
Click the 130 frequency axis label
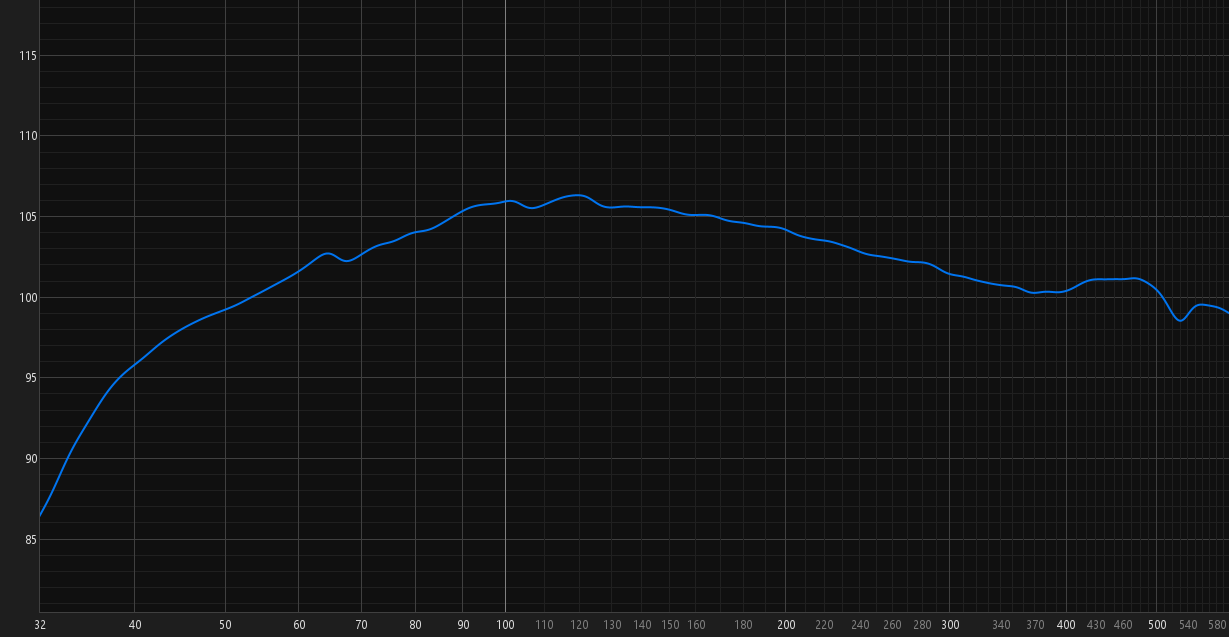tap(612, 625)
